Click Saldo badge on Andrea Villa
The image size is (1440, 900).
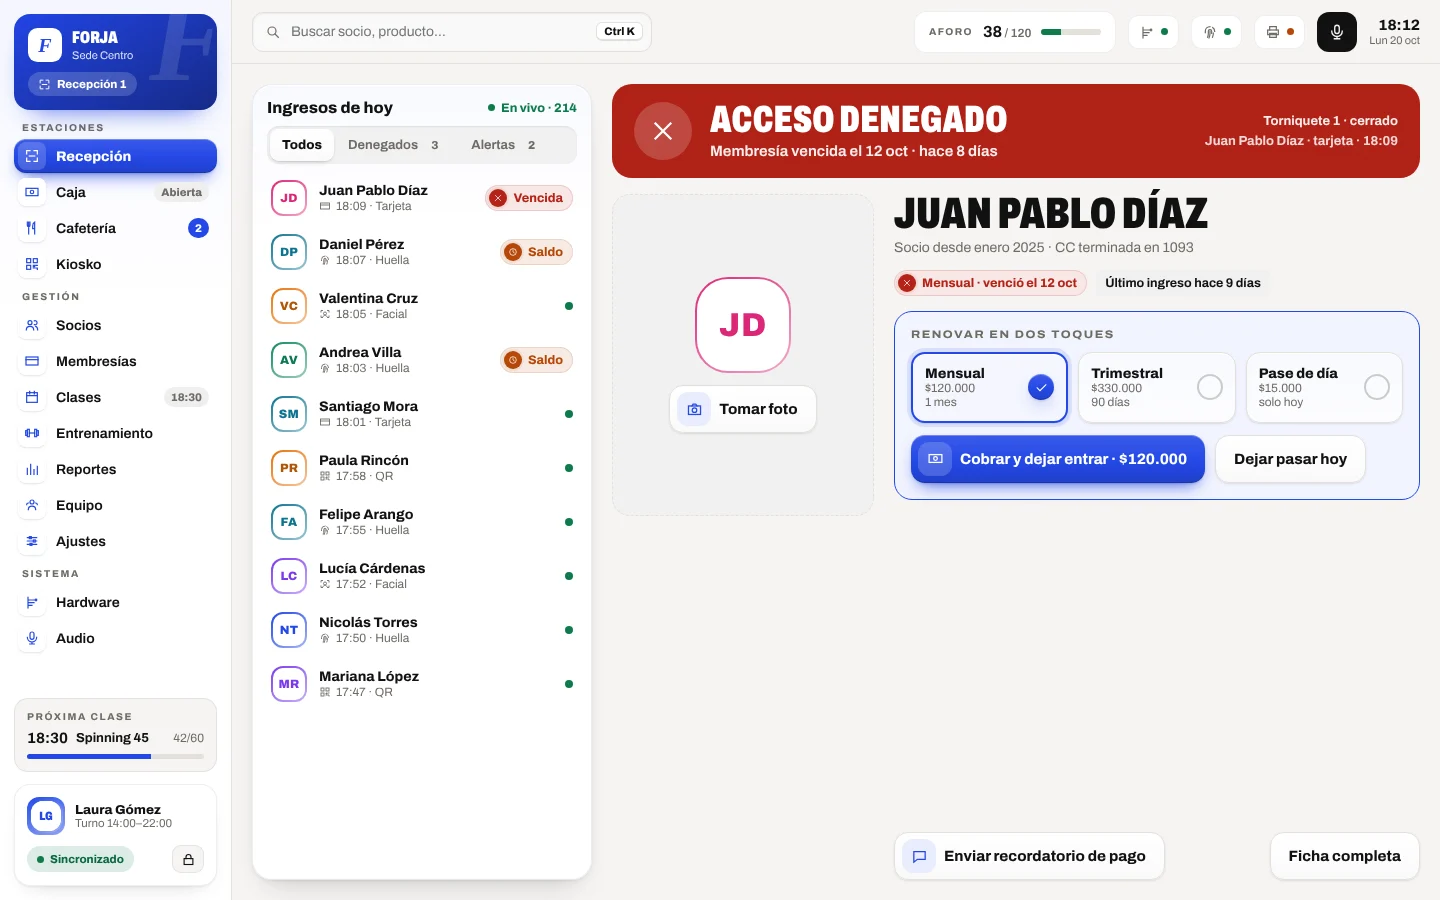pyautogui.click(x=536, y=360)
